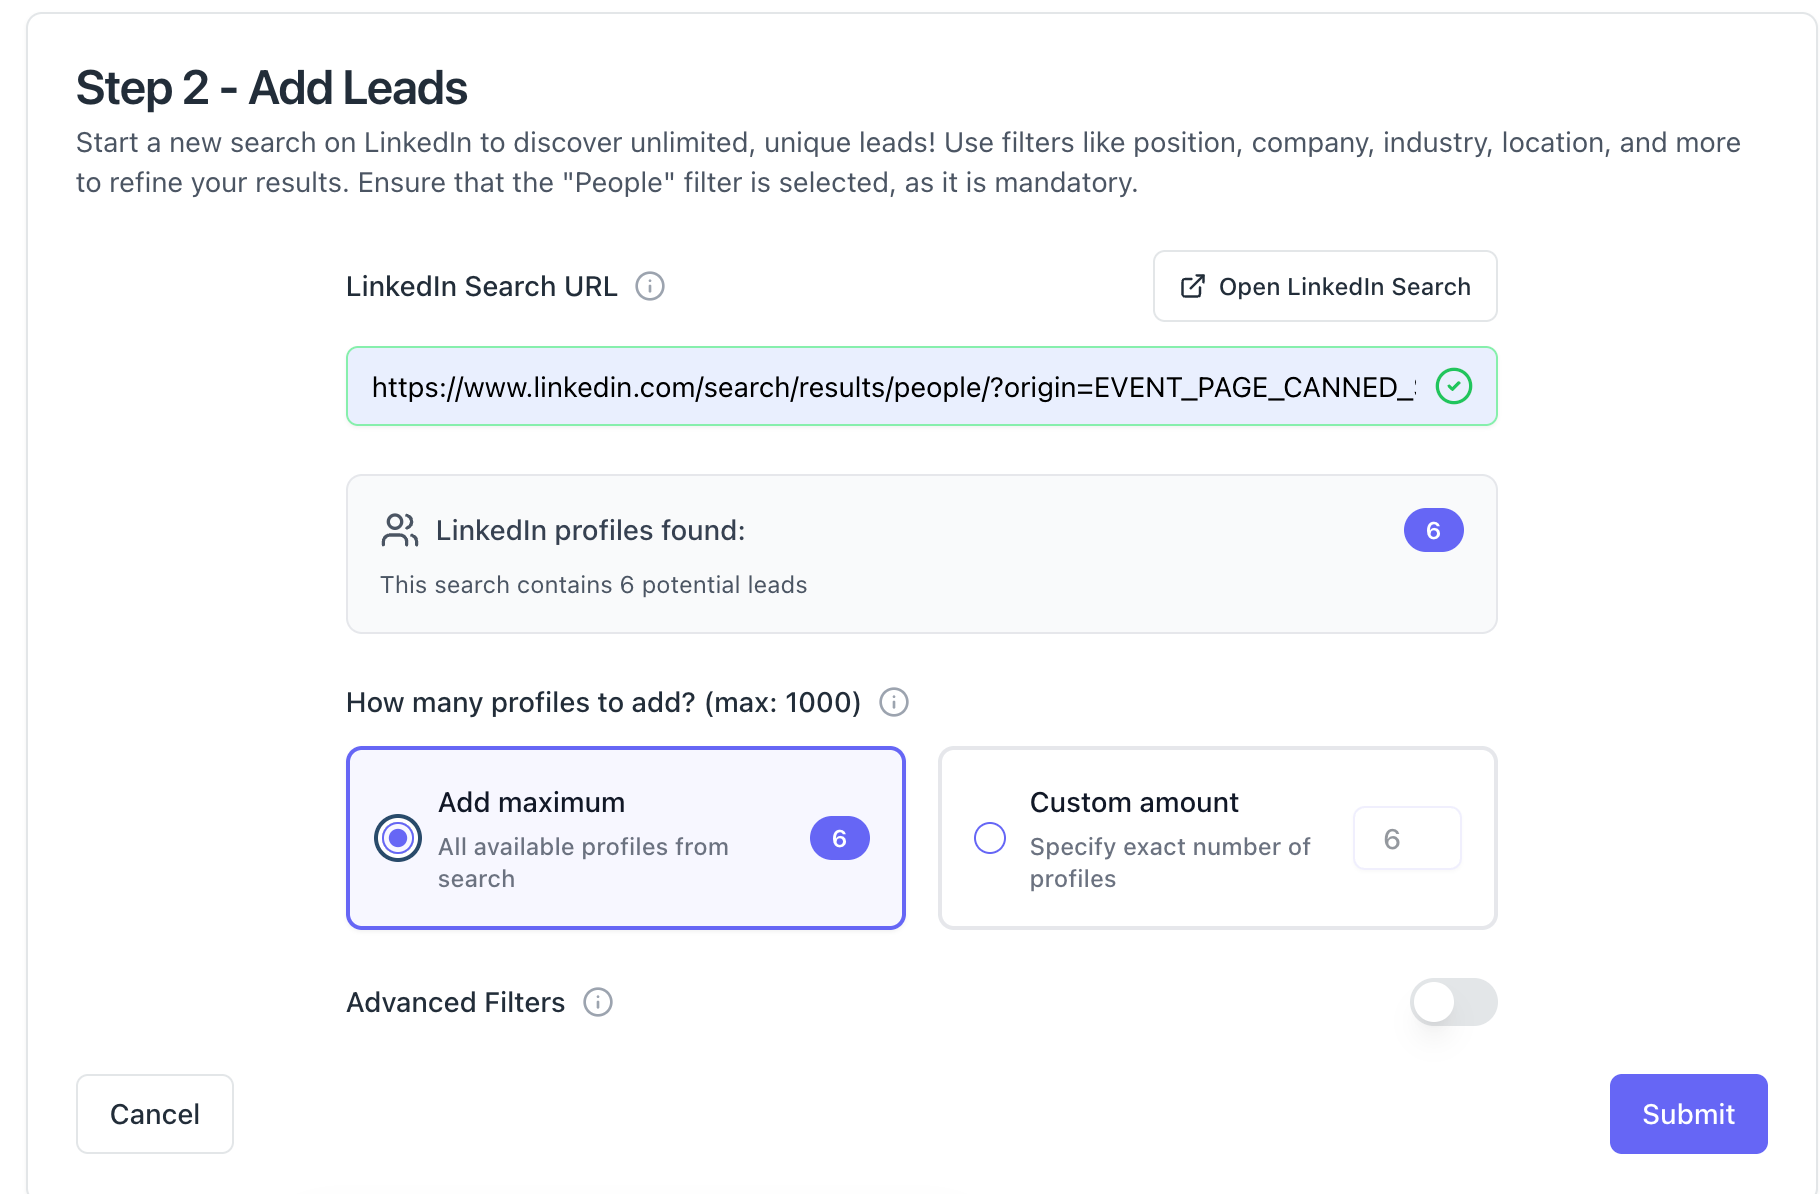Image resolution: width=1820 pixels, height=1194 pixels.
Task: Select the Add maximum radio button
Action: coord(398,838)
